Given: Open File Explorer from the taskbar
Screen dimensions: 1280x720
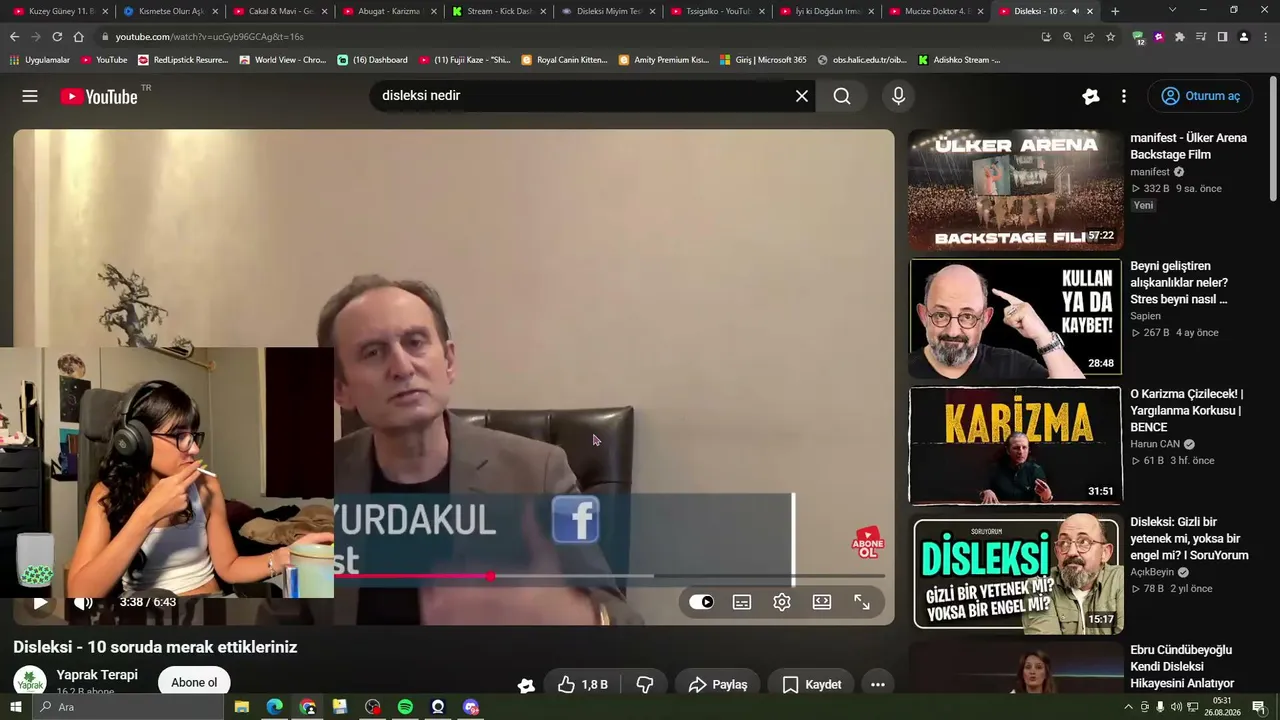Looking at the screenshot, I should click(241, 707).
